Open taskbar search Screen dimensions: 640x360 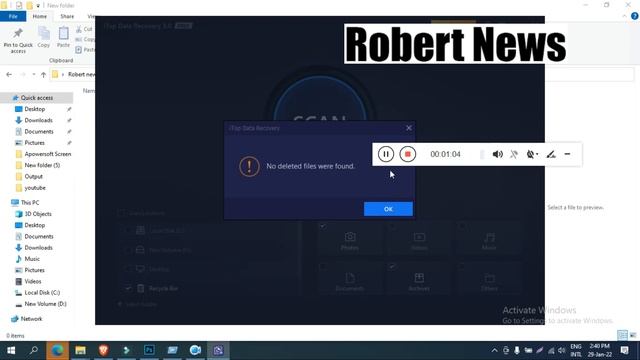(34, 350)
